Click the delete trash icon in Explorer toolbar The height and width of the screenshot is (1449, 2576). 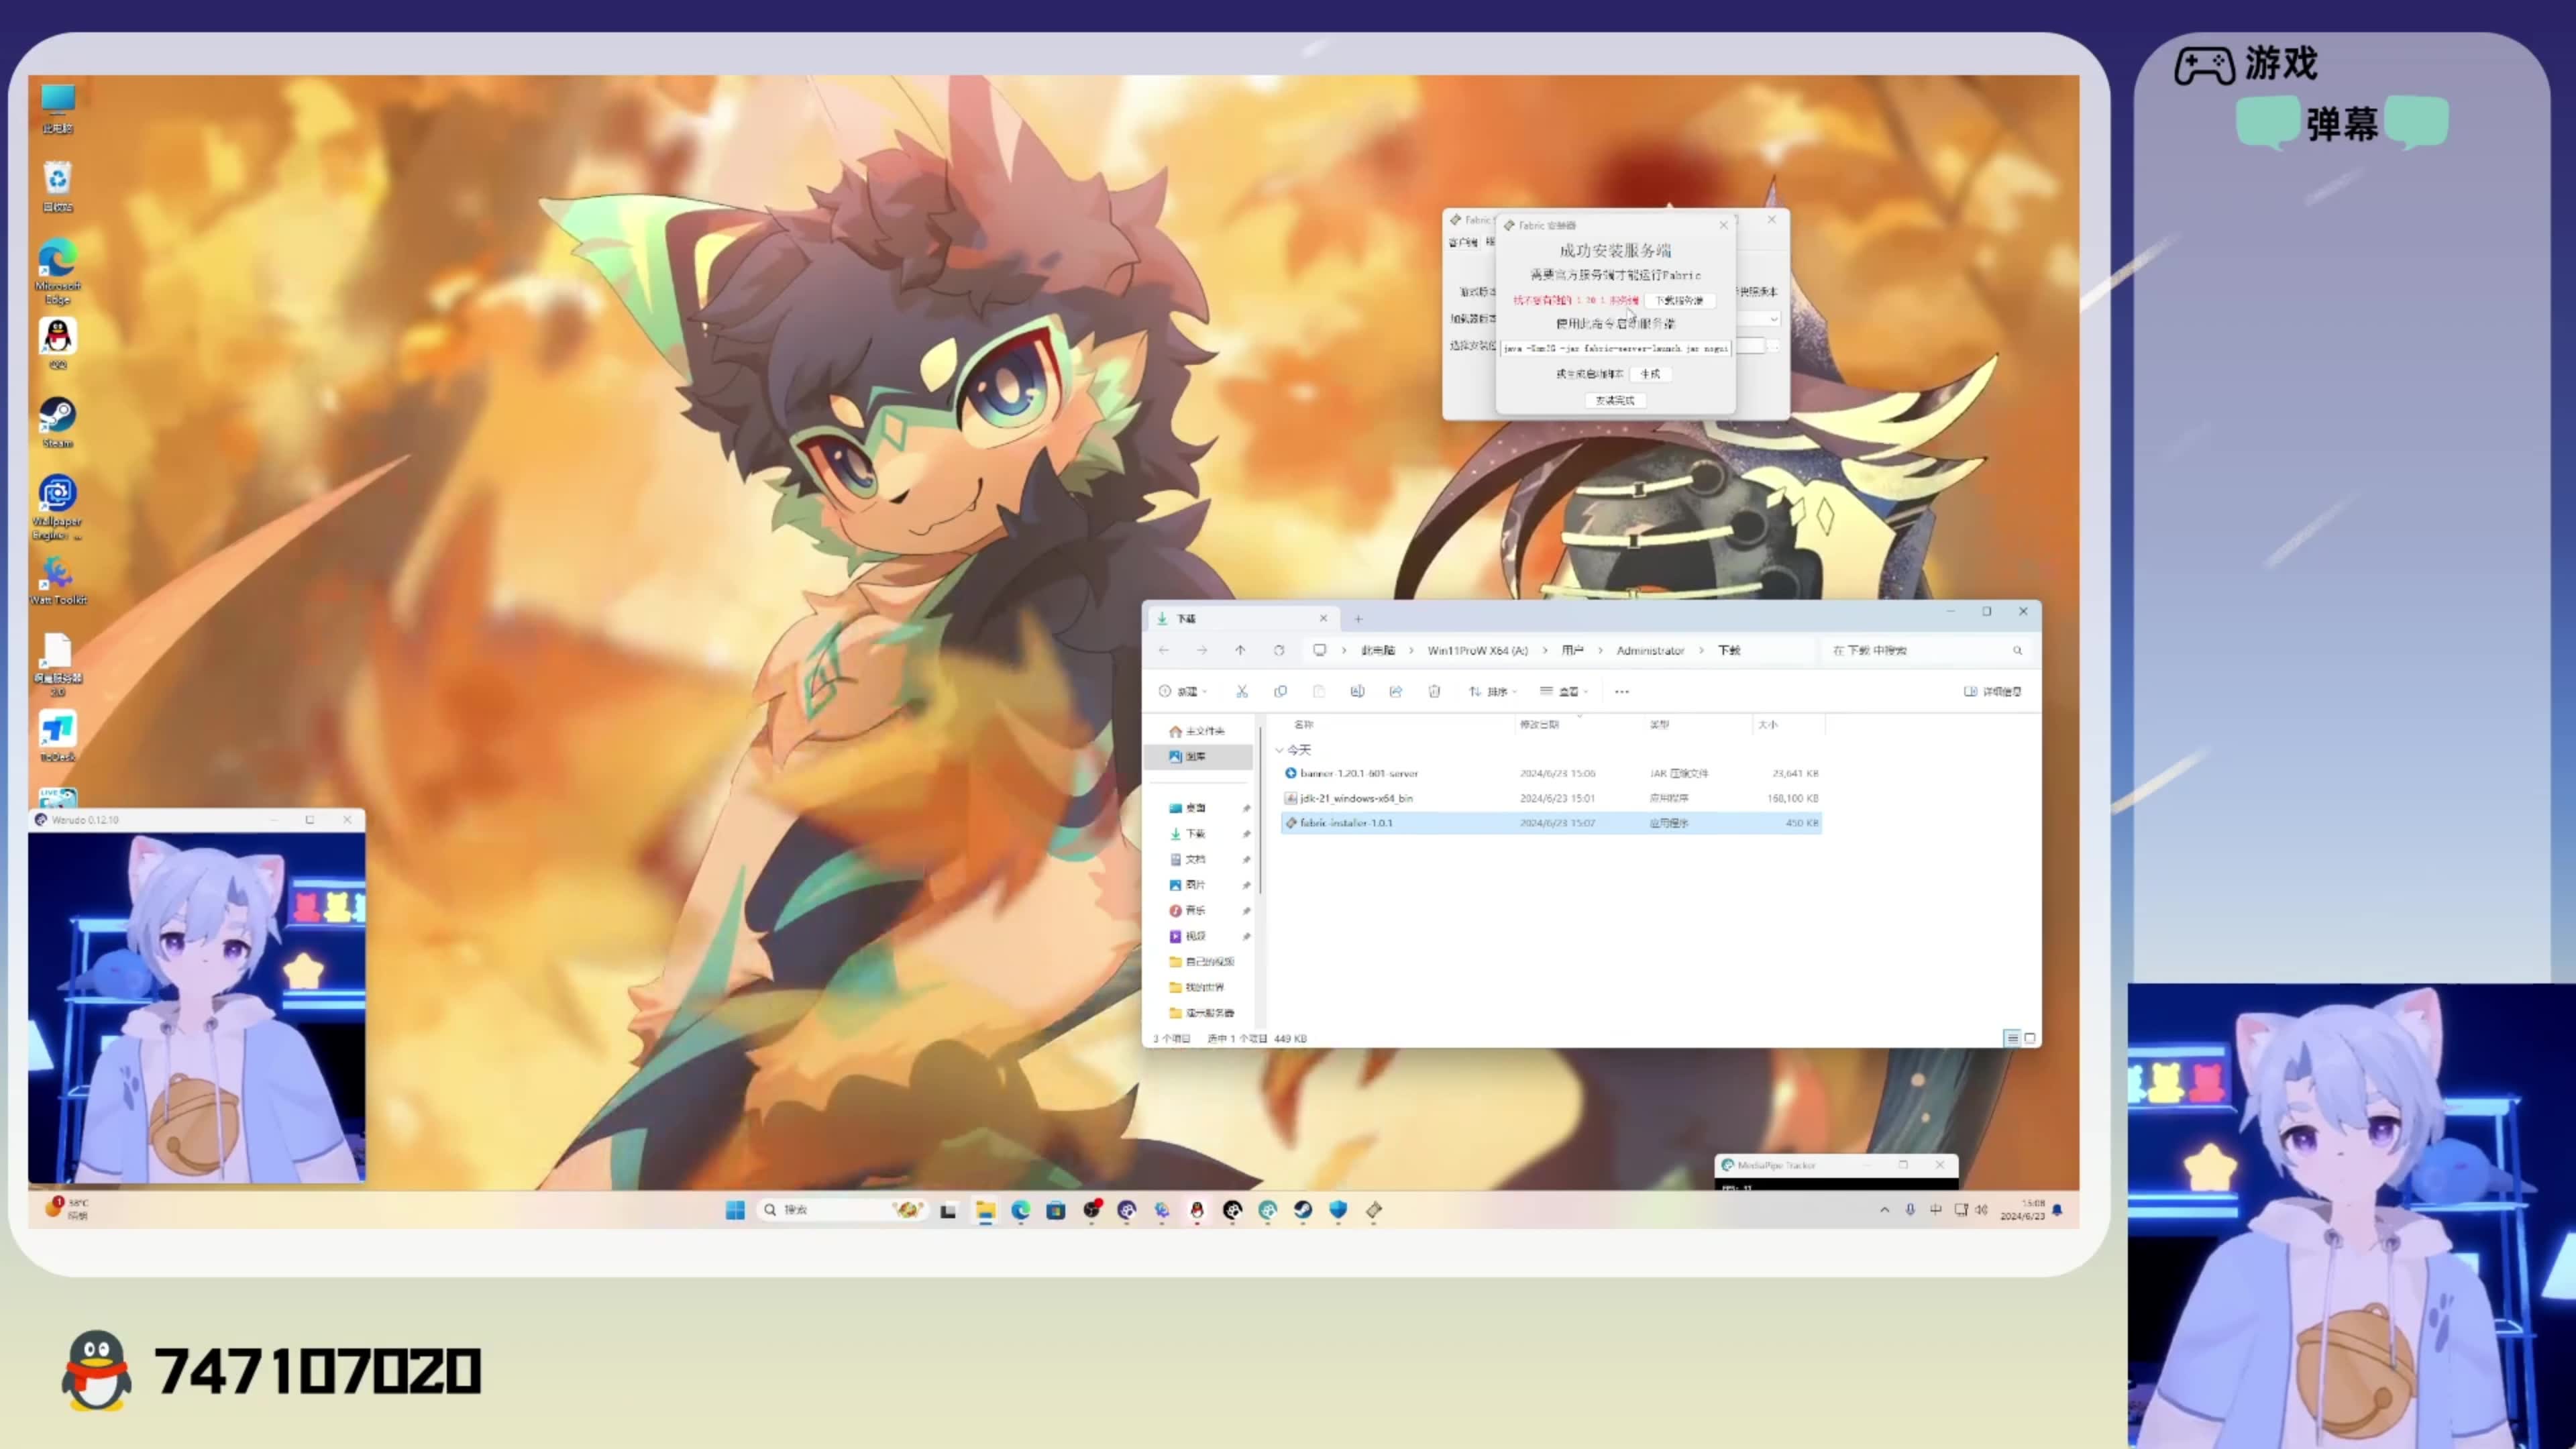point(1434,691)
